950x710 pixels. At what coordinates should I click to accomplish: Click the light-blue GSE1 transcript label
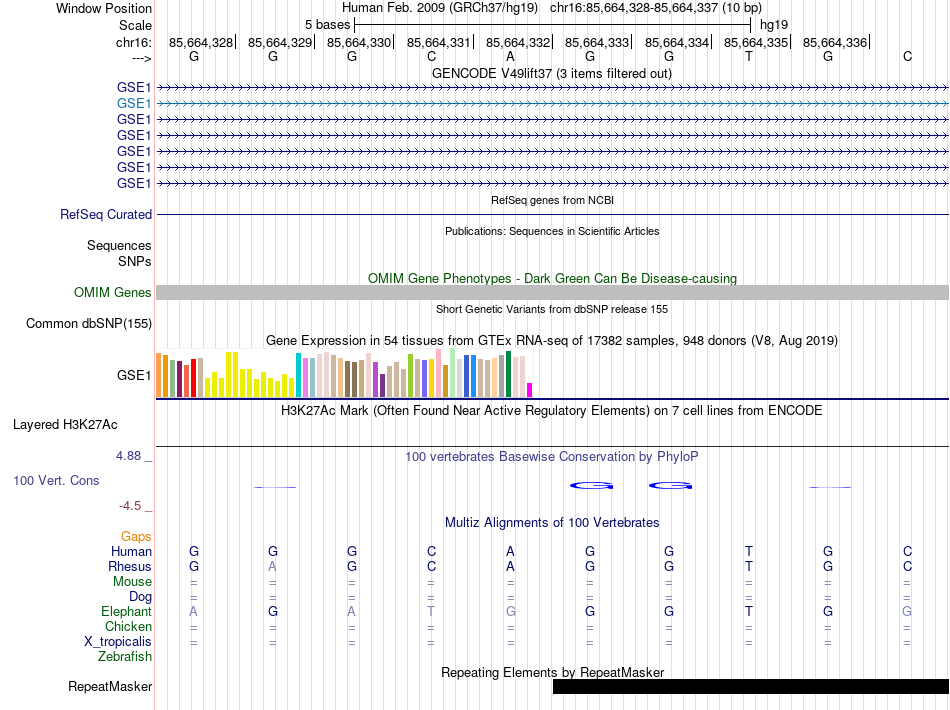tap(134, 103)
